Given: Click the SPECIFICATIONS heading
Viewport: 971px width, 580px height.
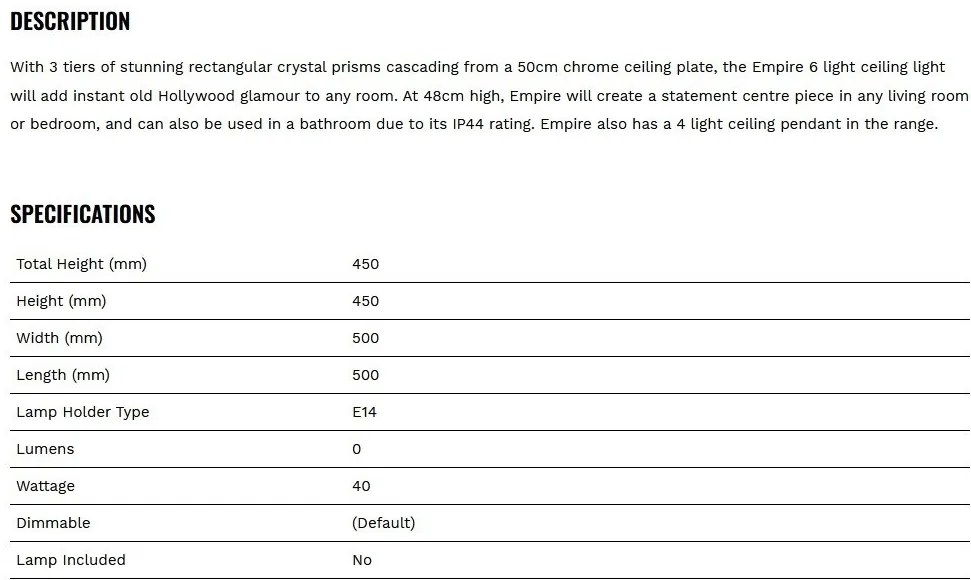Looking at the screenshot, I should (83, 214).
